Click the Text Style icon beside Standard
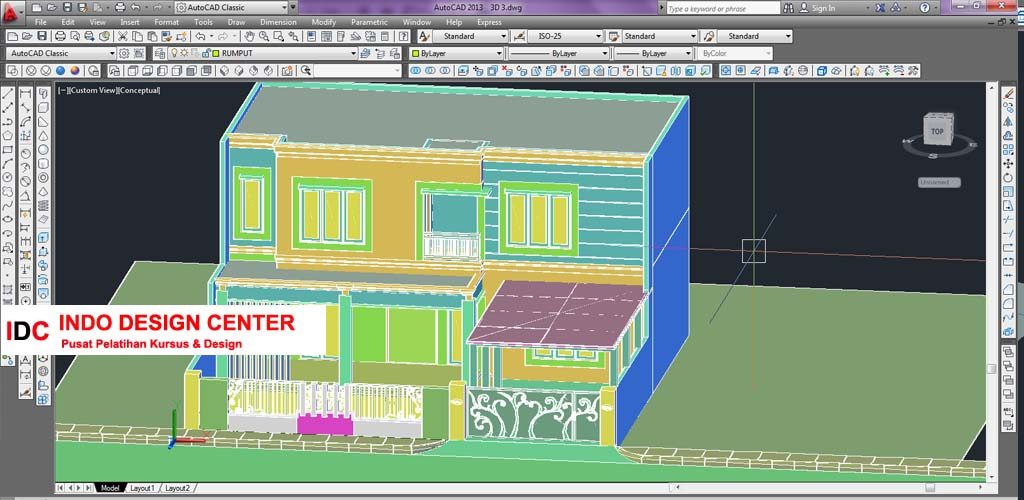Viewport: 1024px width, 500px height. 424,37
